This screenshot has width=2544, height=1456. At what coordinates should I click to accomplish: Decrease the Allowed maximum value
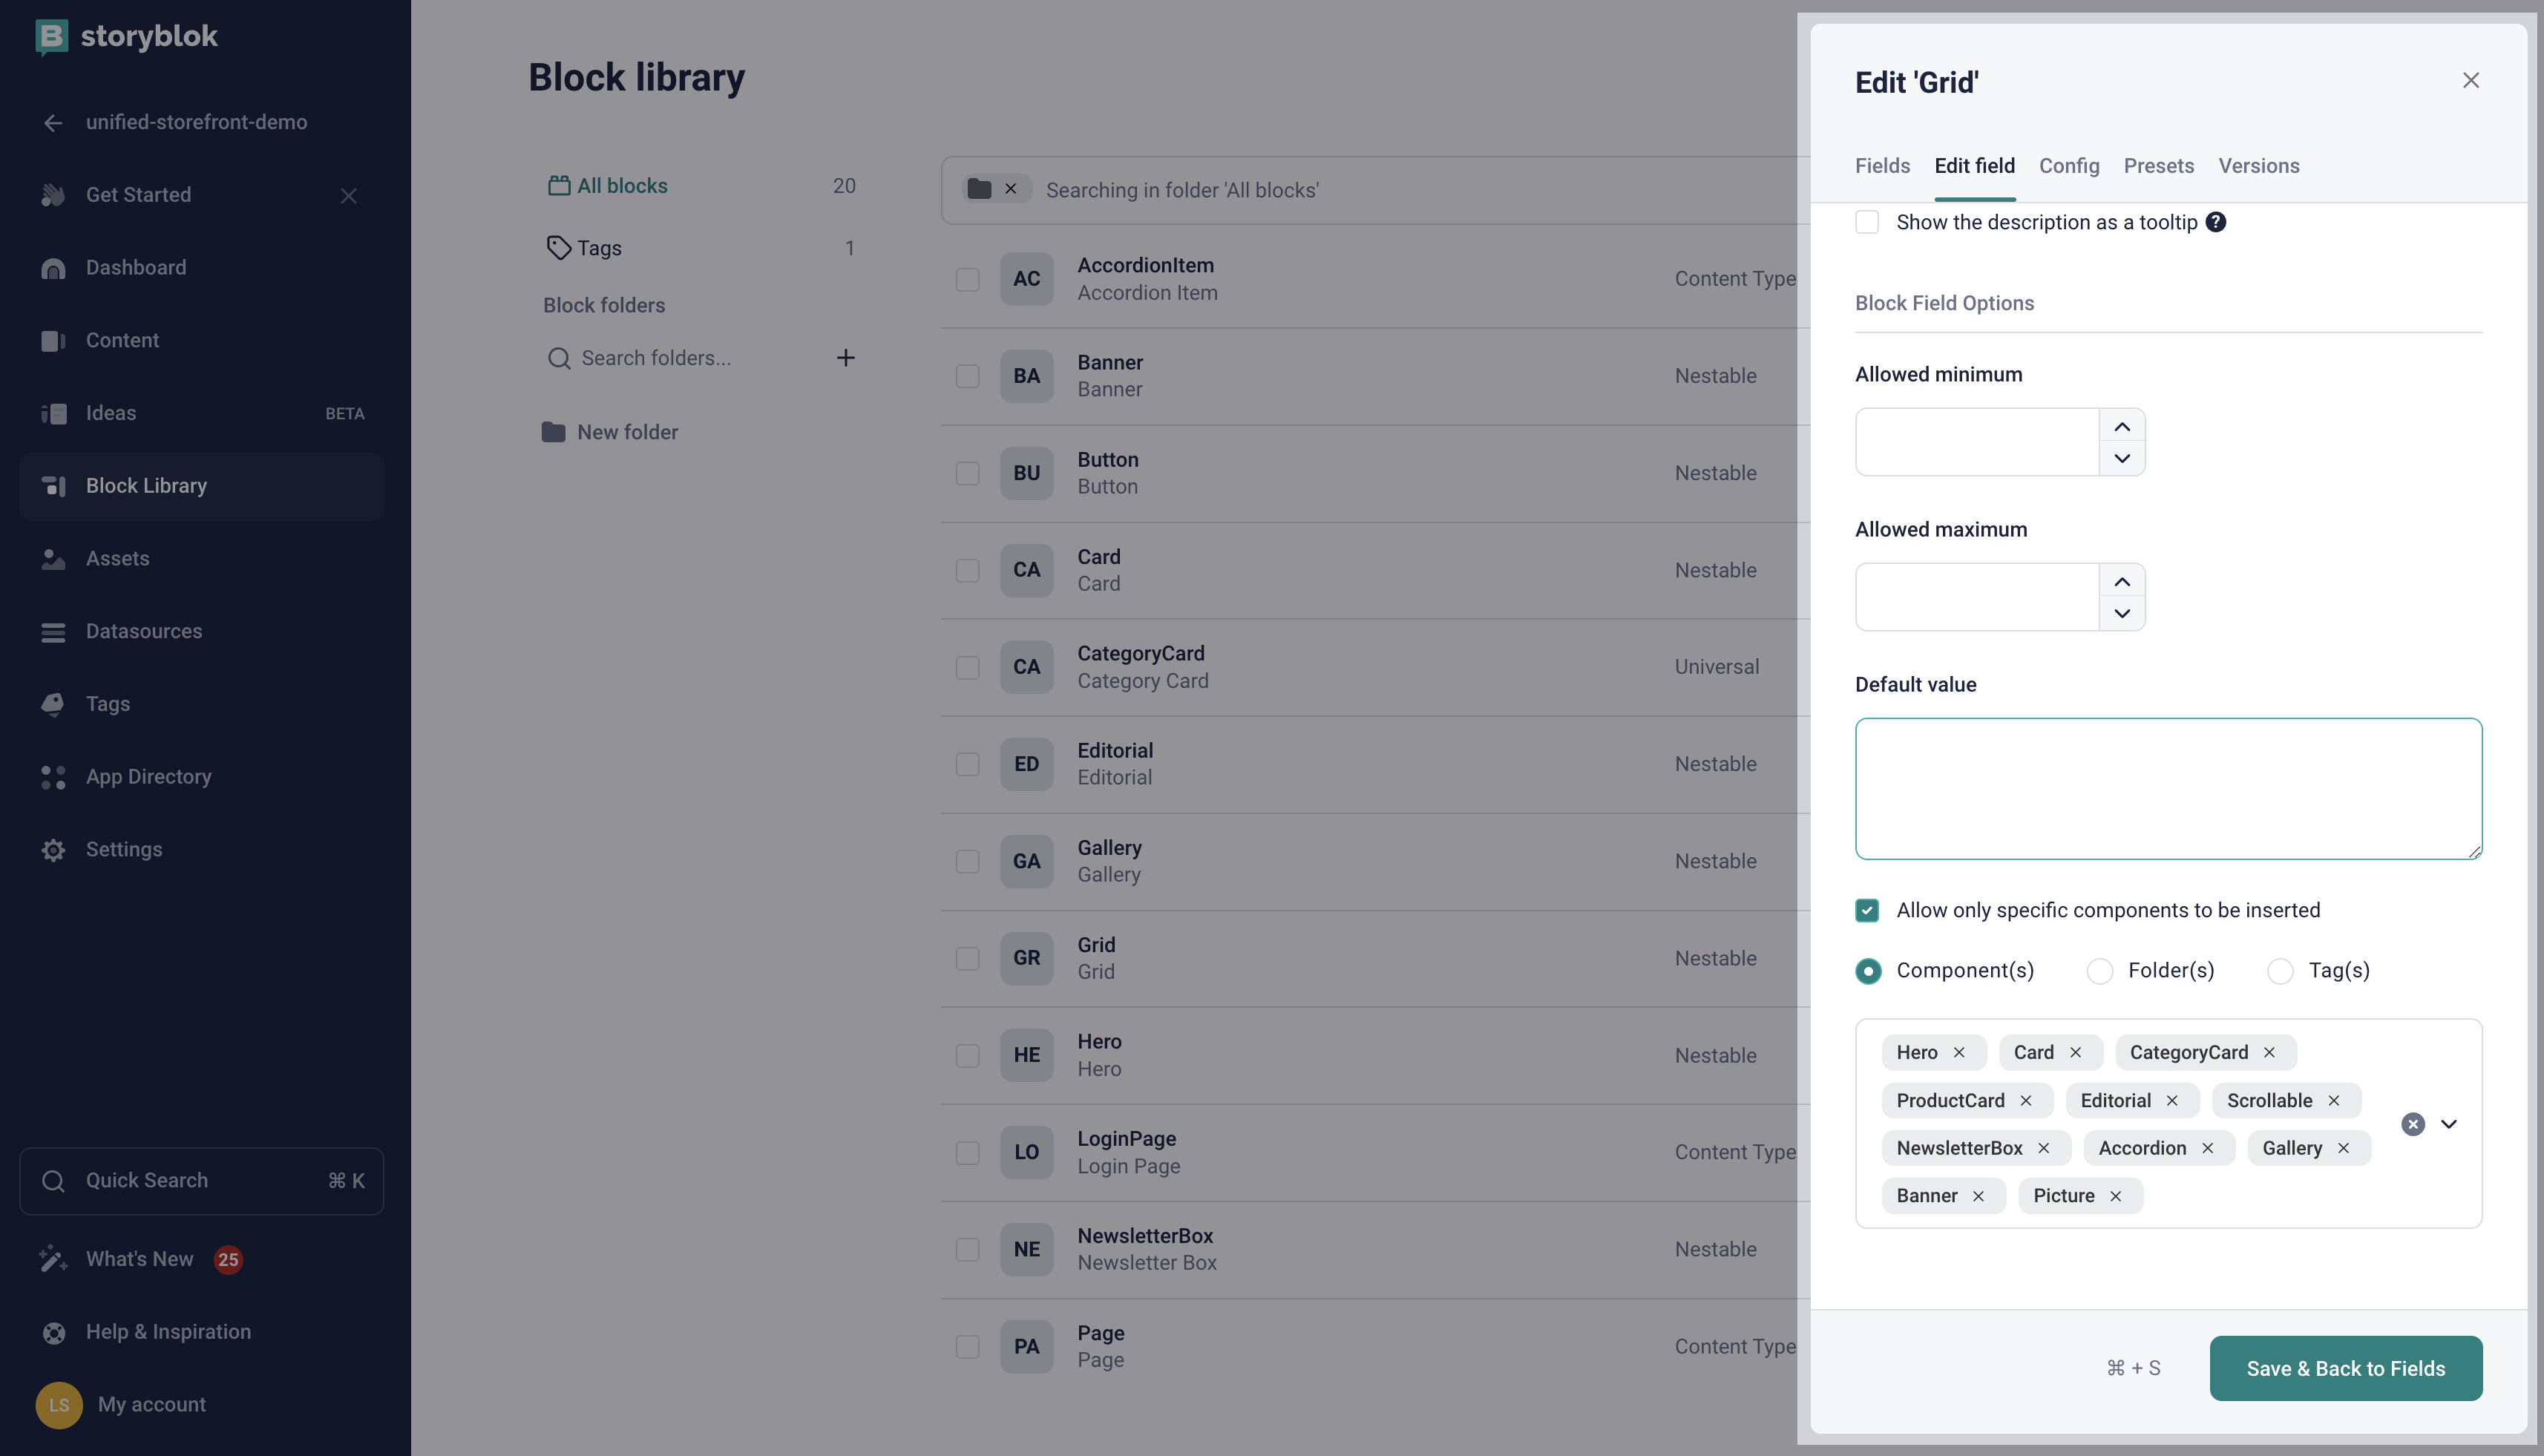[2122, 613]
